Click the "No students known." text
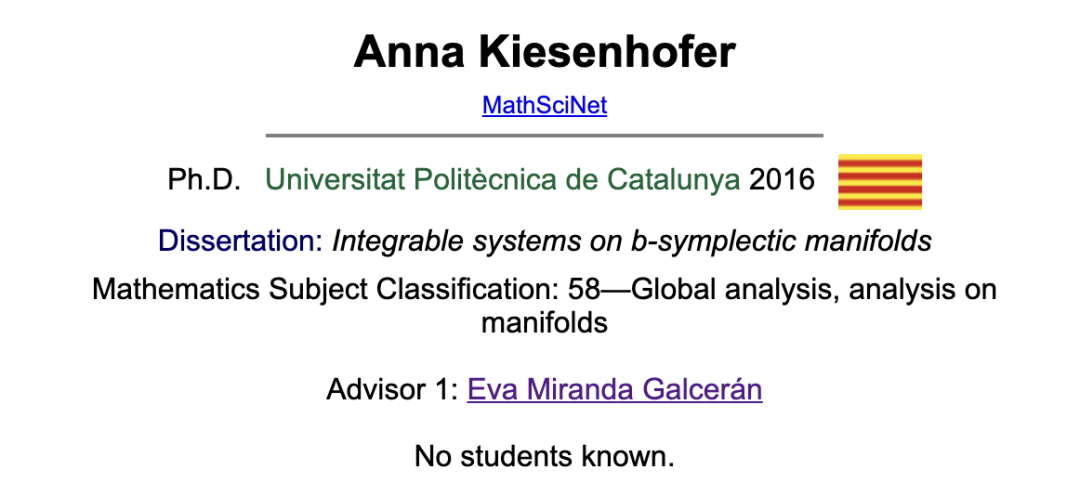Screen dimensions: 1080x496 [544, 457]
